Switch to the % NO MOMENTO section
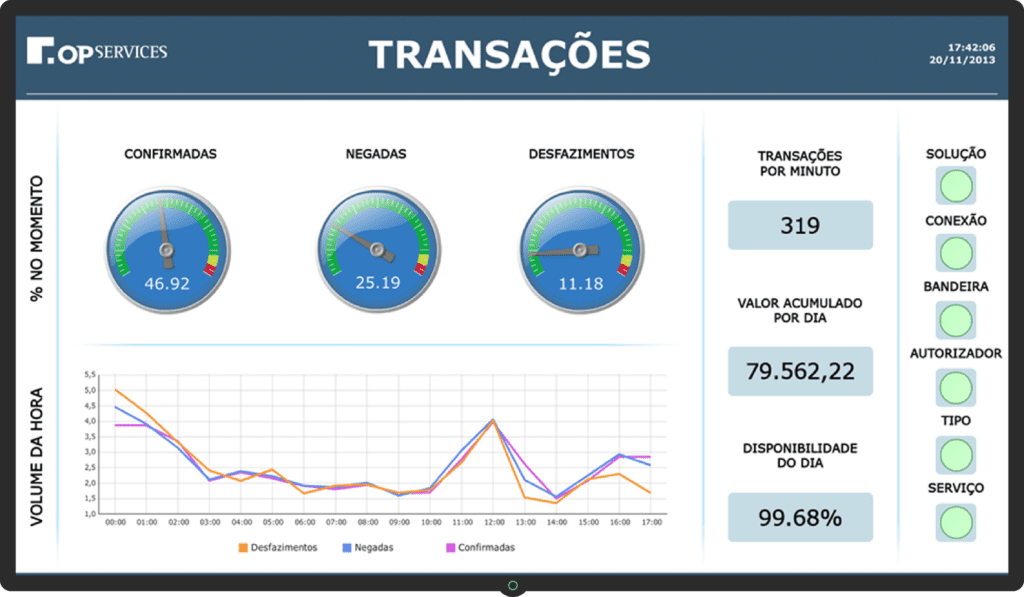This screenshot has width=1024, height=597. point(37,235)
